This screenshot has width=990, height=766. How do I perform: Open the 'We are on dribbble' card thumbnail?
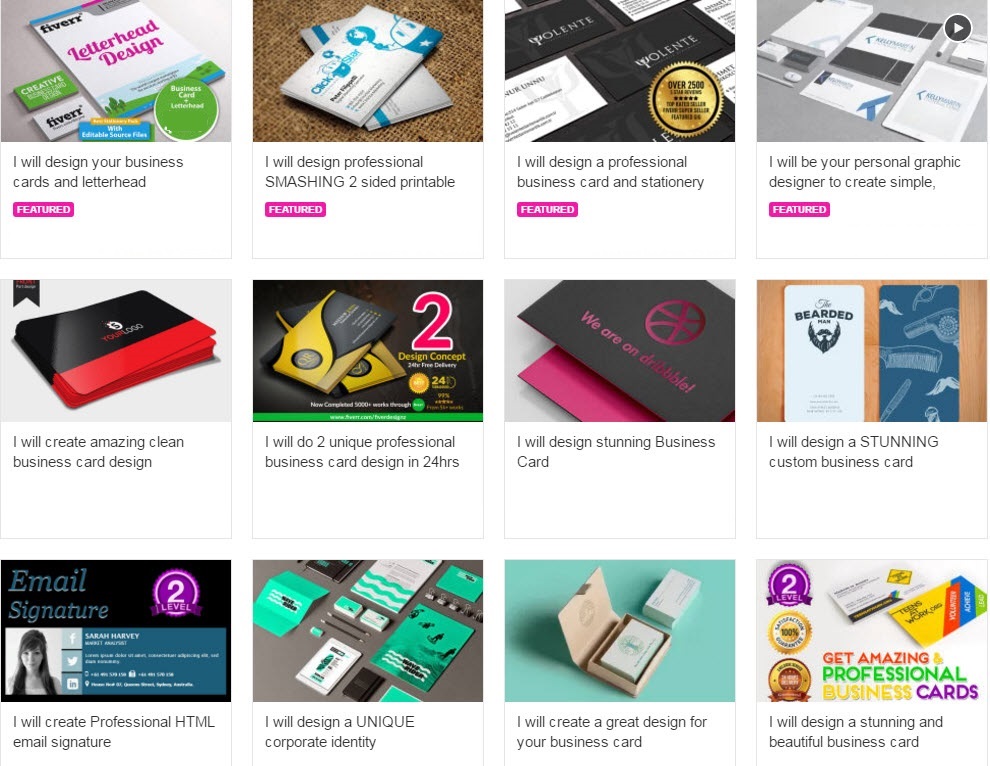(620, 350)
